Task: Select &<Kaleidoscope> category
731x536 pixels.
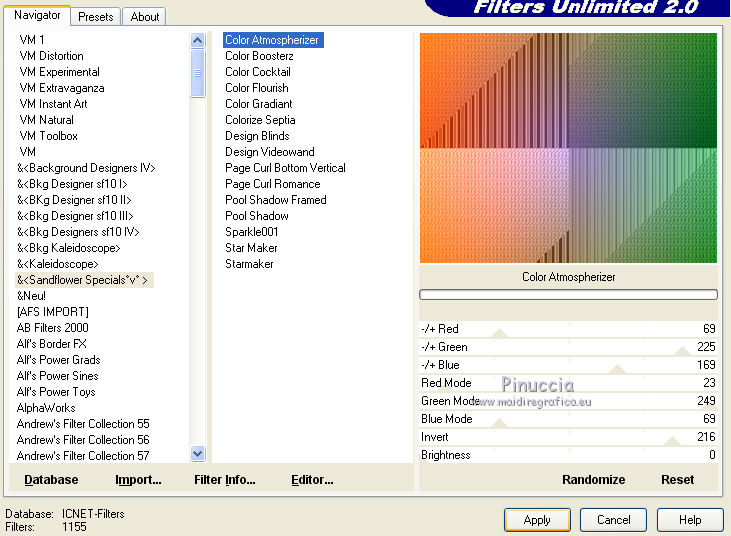Action: click(58, 264)
